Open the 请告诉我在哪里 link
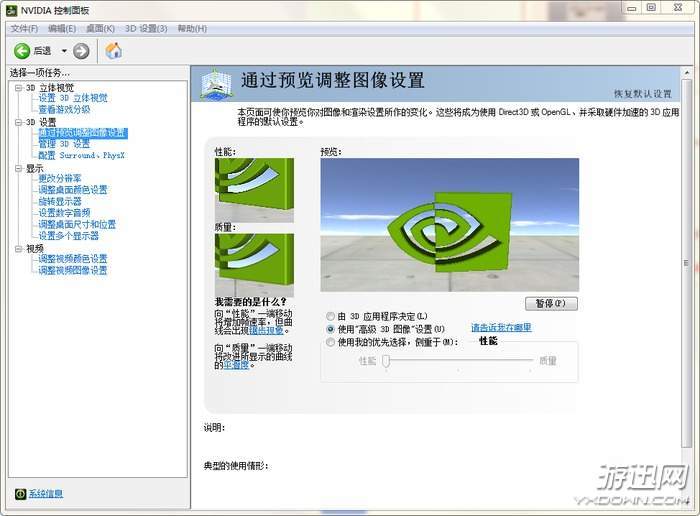700x516 pixels. point(501,328)
